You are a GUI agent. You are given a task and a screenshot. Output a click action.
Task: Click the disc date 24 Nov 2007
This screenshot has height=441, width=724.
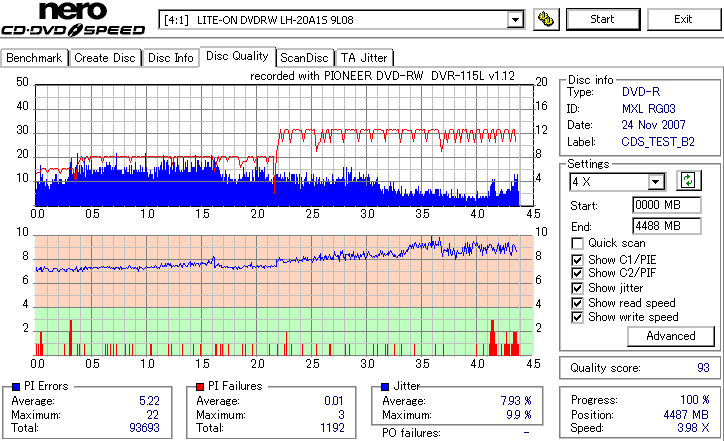pos(653,125)
